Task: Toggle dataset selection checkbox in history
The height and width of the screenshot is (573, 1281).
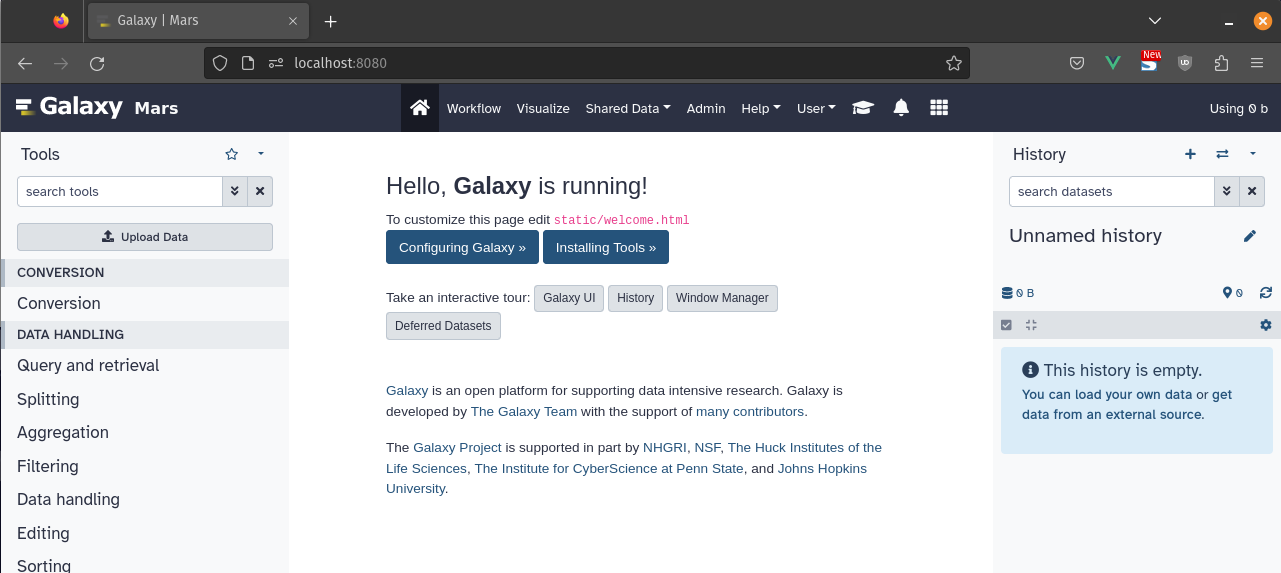Action: 1007,325
